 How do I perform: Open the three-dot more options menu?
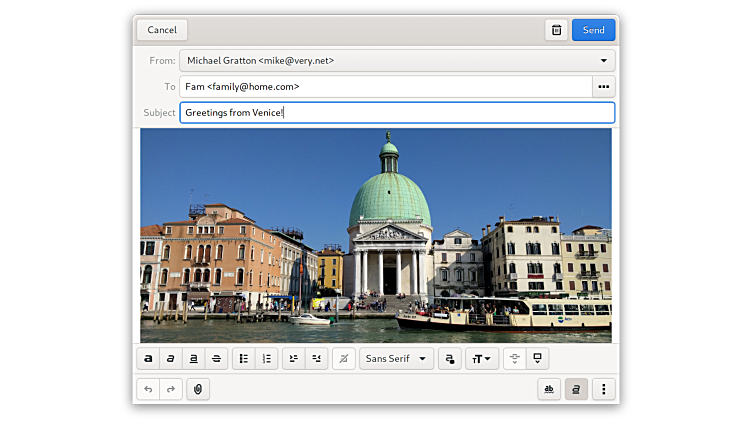(603, 389)
